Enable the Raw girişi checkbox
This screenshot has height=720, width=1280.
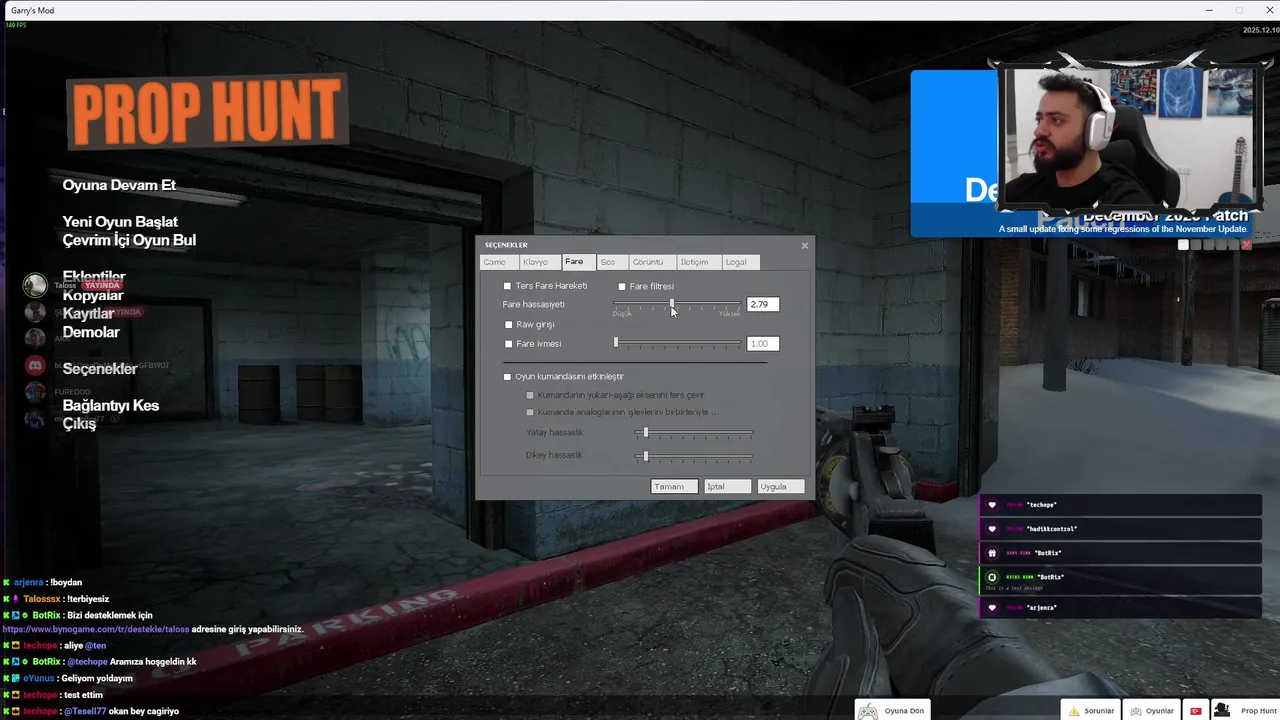[508, 324]
